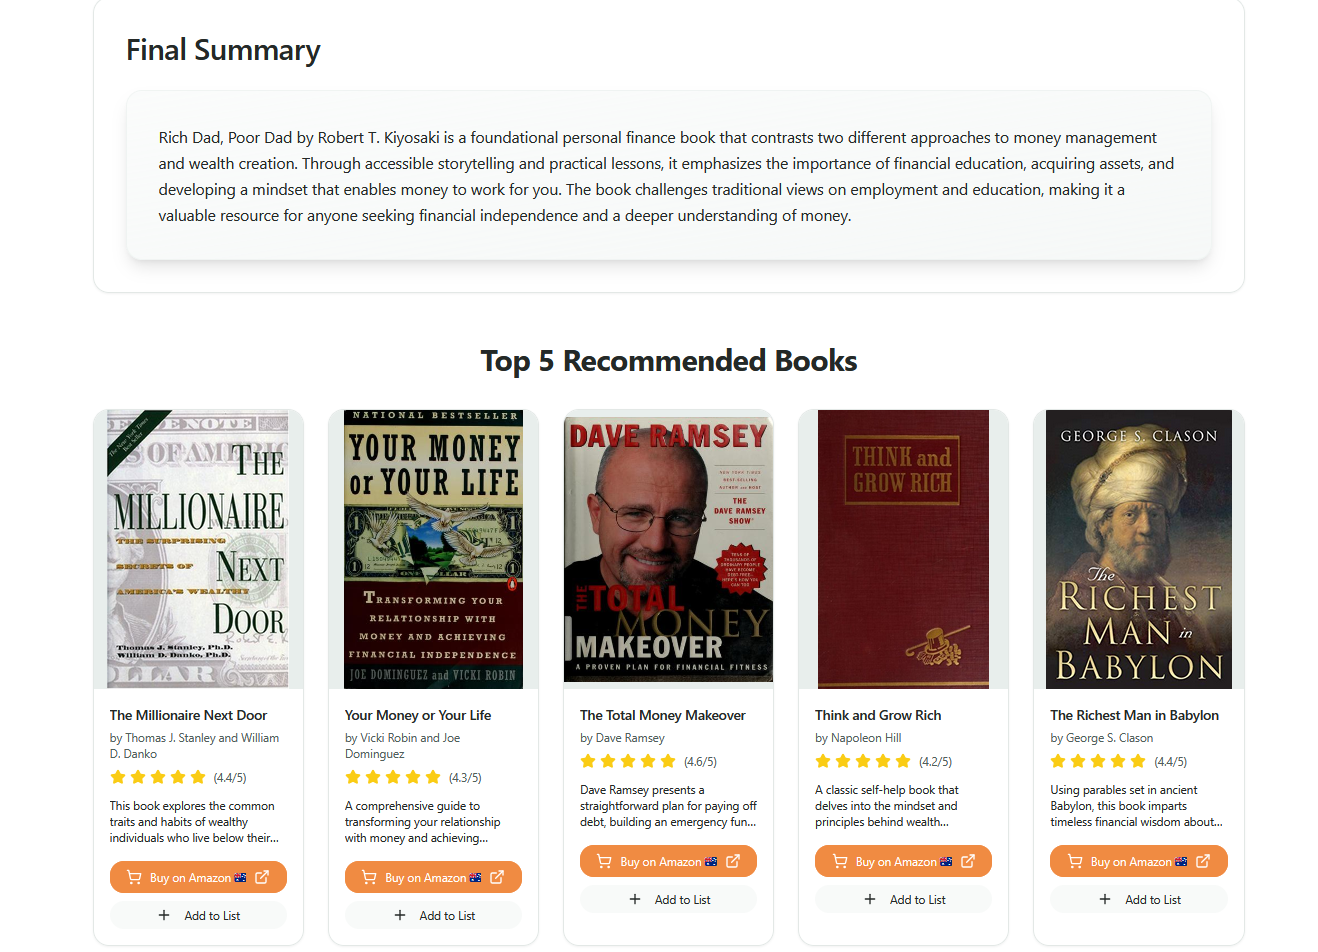
Task: Click The Richest Man in Babylon title
Action: [1134, 716]
